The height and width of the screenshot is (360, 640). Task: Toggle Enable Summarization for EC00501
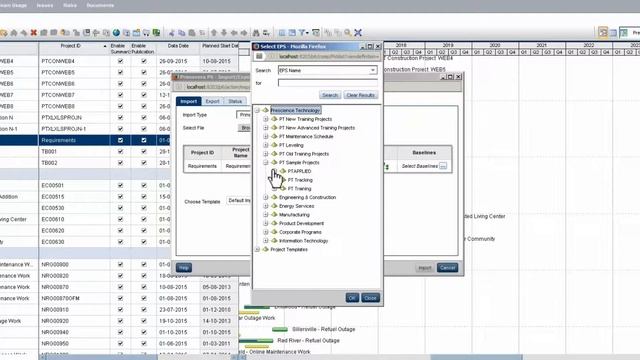(x=120, y=185)
